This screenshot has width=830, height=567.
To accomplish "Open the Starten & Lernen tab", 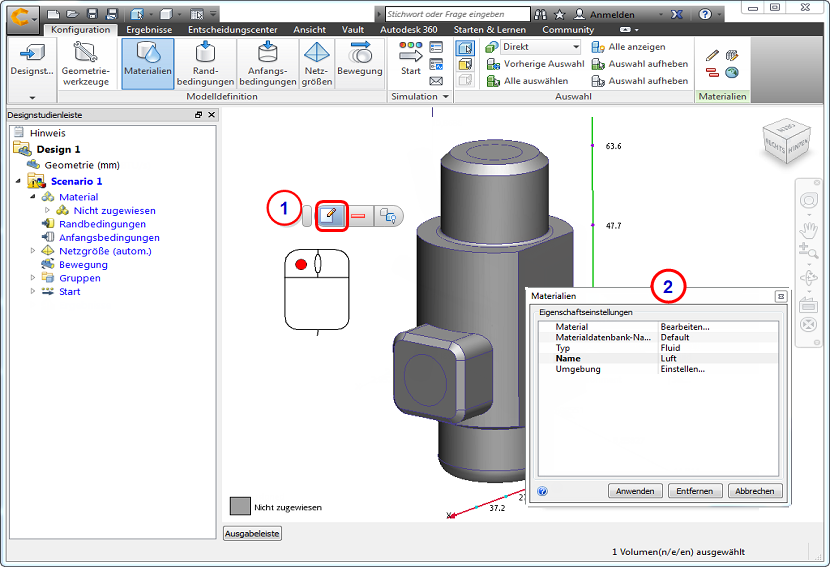I will coord(489,30).
